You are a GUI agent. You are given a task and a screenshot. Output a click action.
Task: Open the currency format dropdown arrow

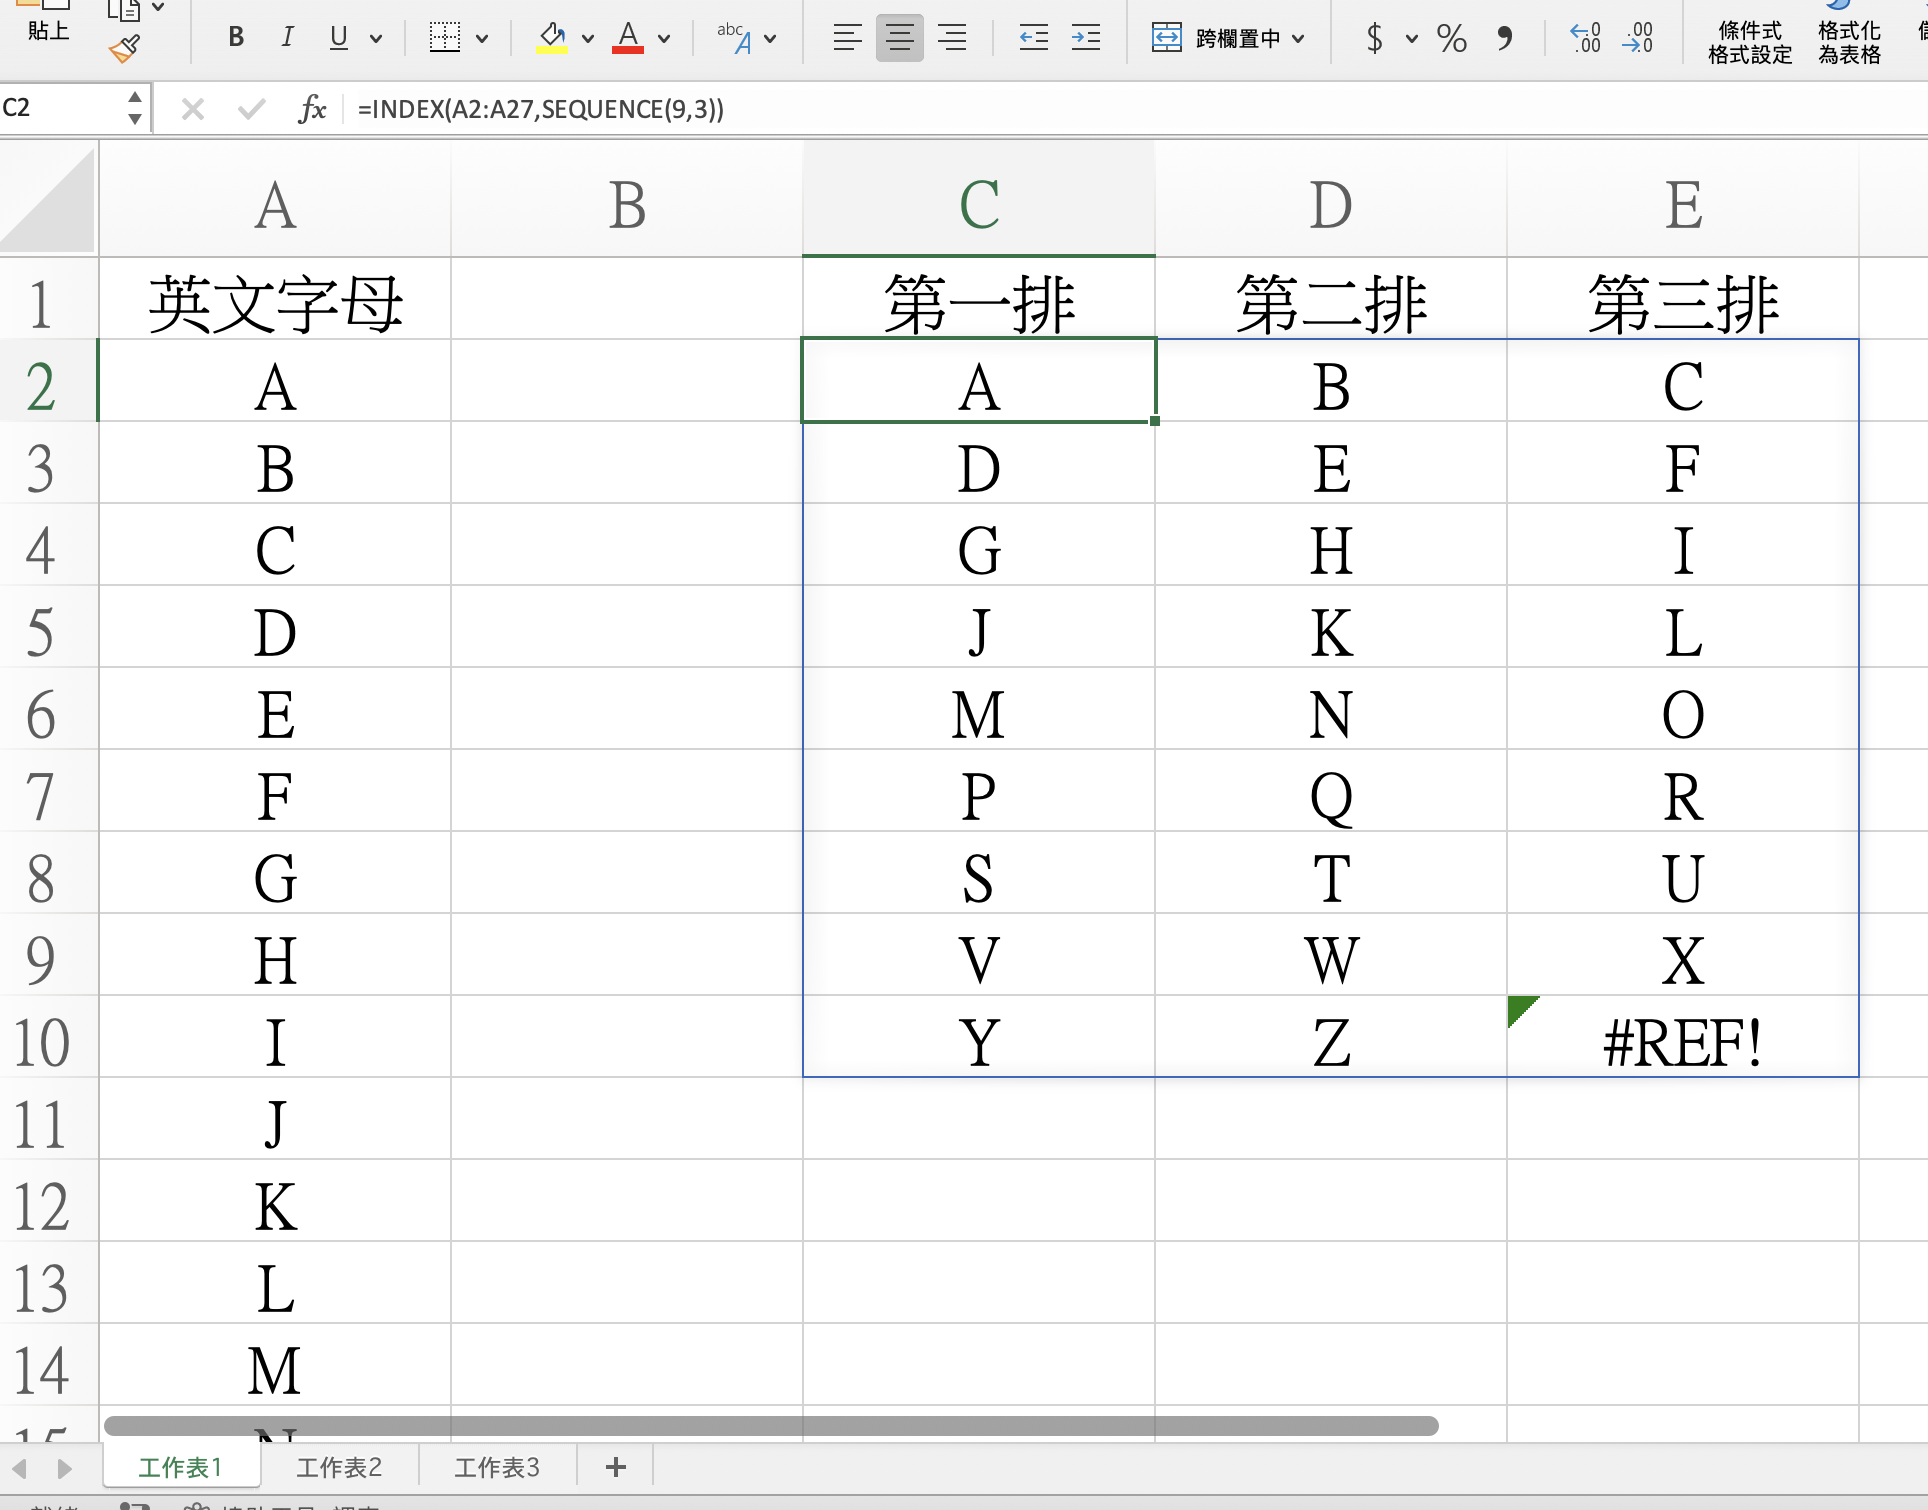click(x=1411, y=39)
